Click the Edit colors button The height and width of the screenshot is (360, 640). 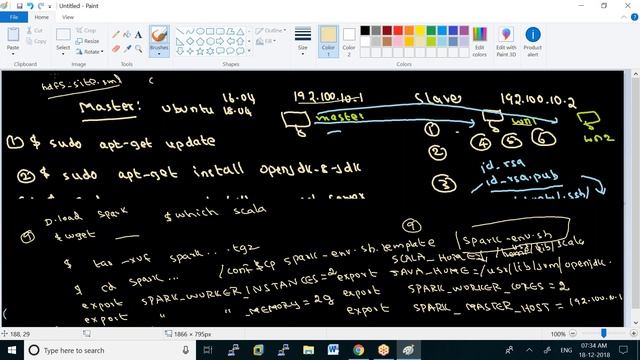point(479,42)
